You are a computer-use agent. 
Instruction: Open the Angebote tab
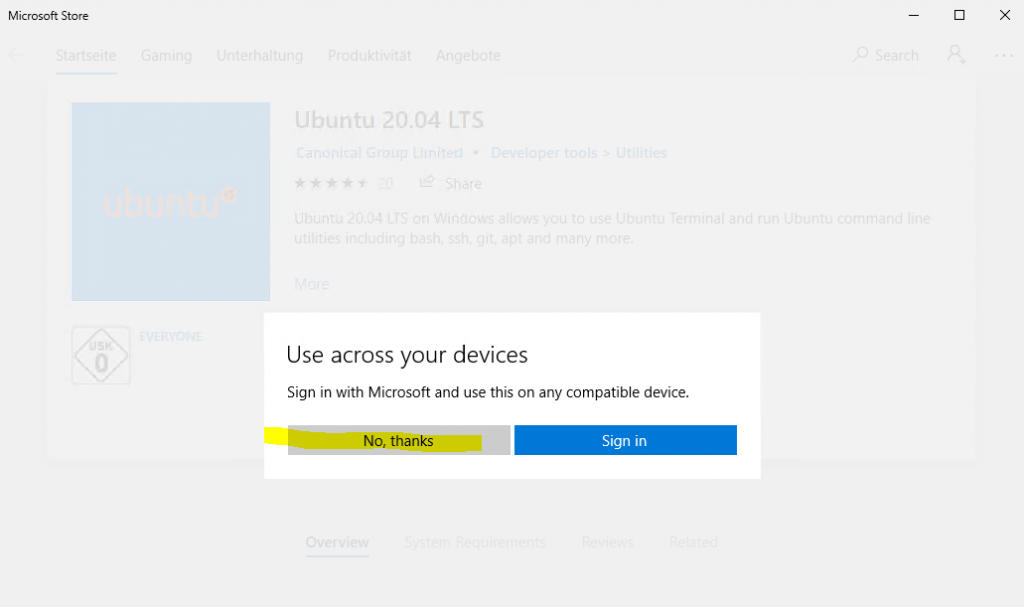(x=468, y=56)
